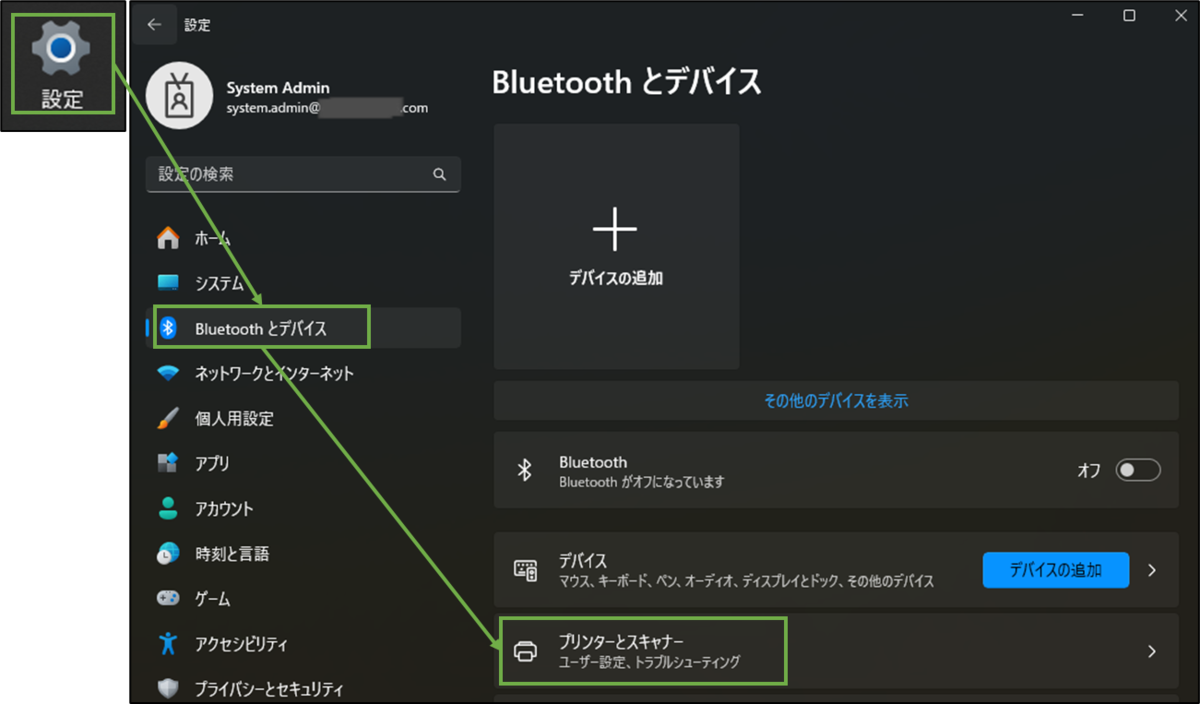Click the アクセシビリティ figure icon
The width and height of the screenshot is (1200, 704).
168,643
